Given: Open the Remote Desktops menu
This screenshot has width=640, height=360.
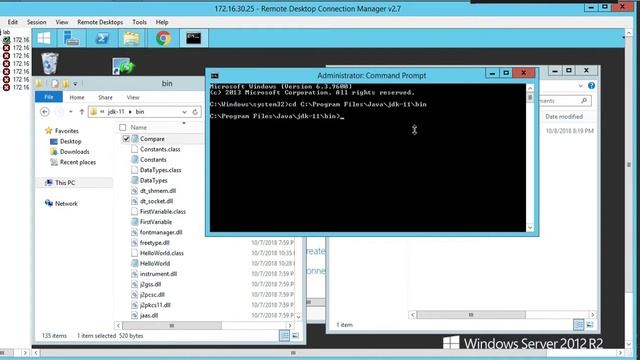Looking at the screenshot, I should 100,22.
